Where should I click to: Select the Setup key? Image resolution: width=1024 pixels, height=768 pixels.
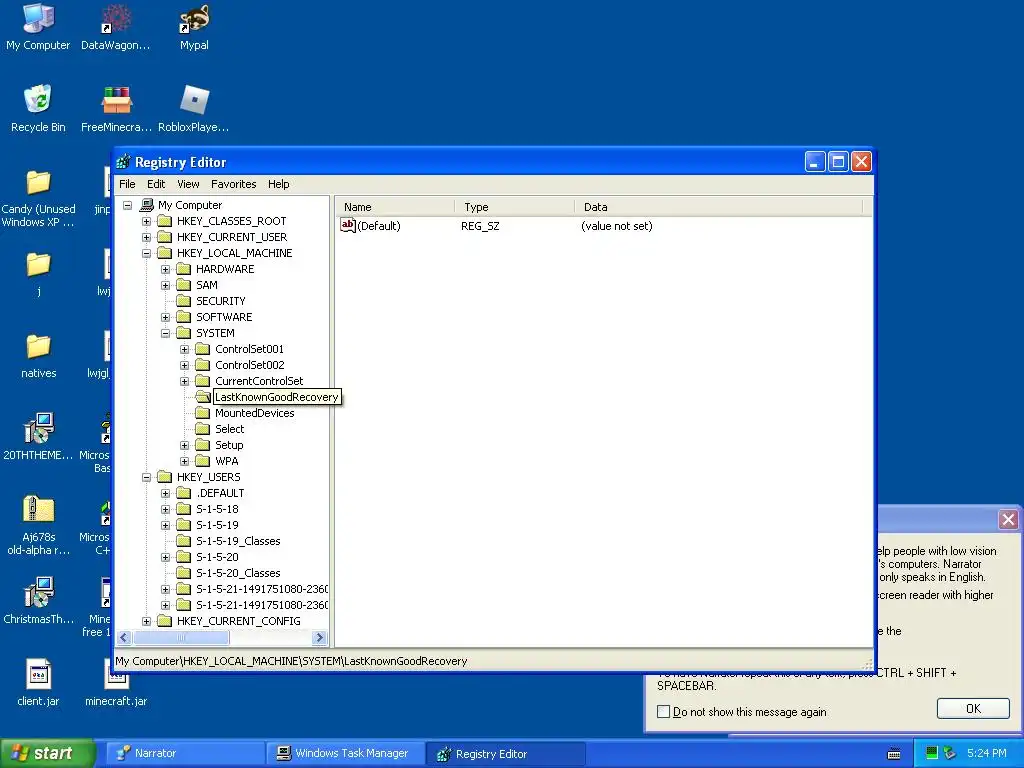[x=229, y=445]
